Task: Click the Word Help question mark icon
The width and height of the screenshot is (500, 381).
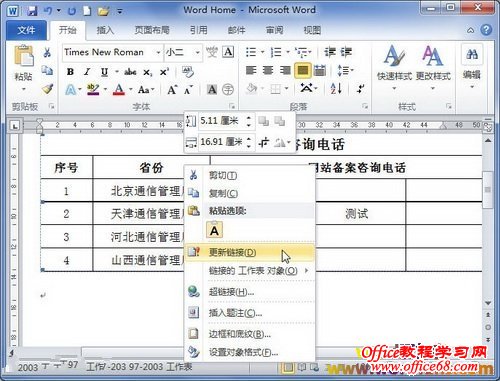Action: coord(486,30)
